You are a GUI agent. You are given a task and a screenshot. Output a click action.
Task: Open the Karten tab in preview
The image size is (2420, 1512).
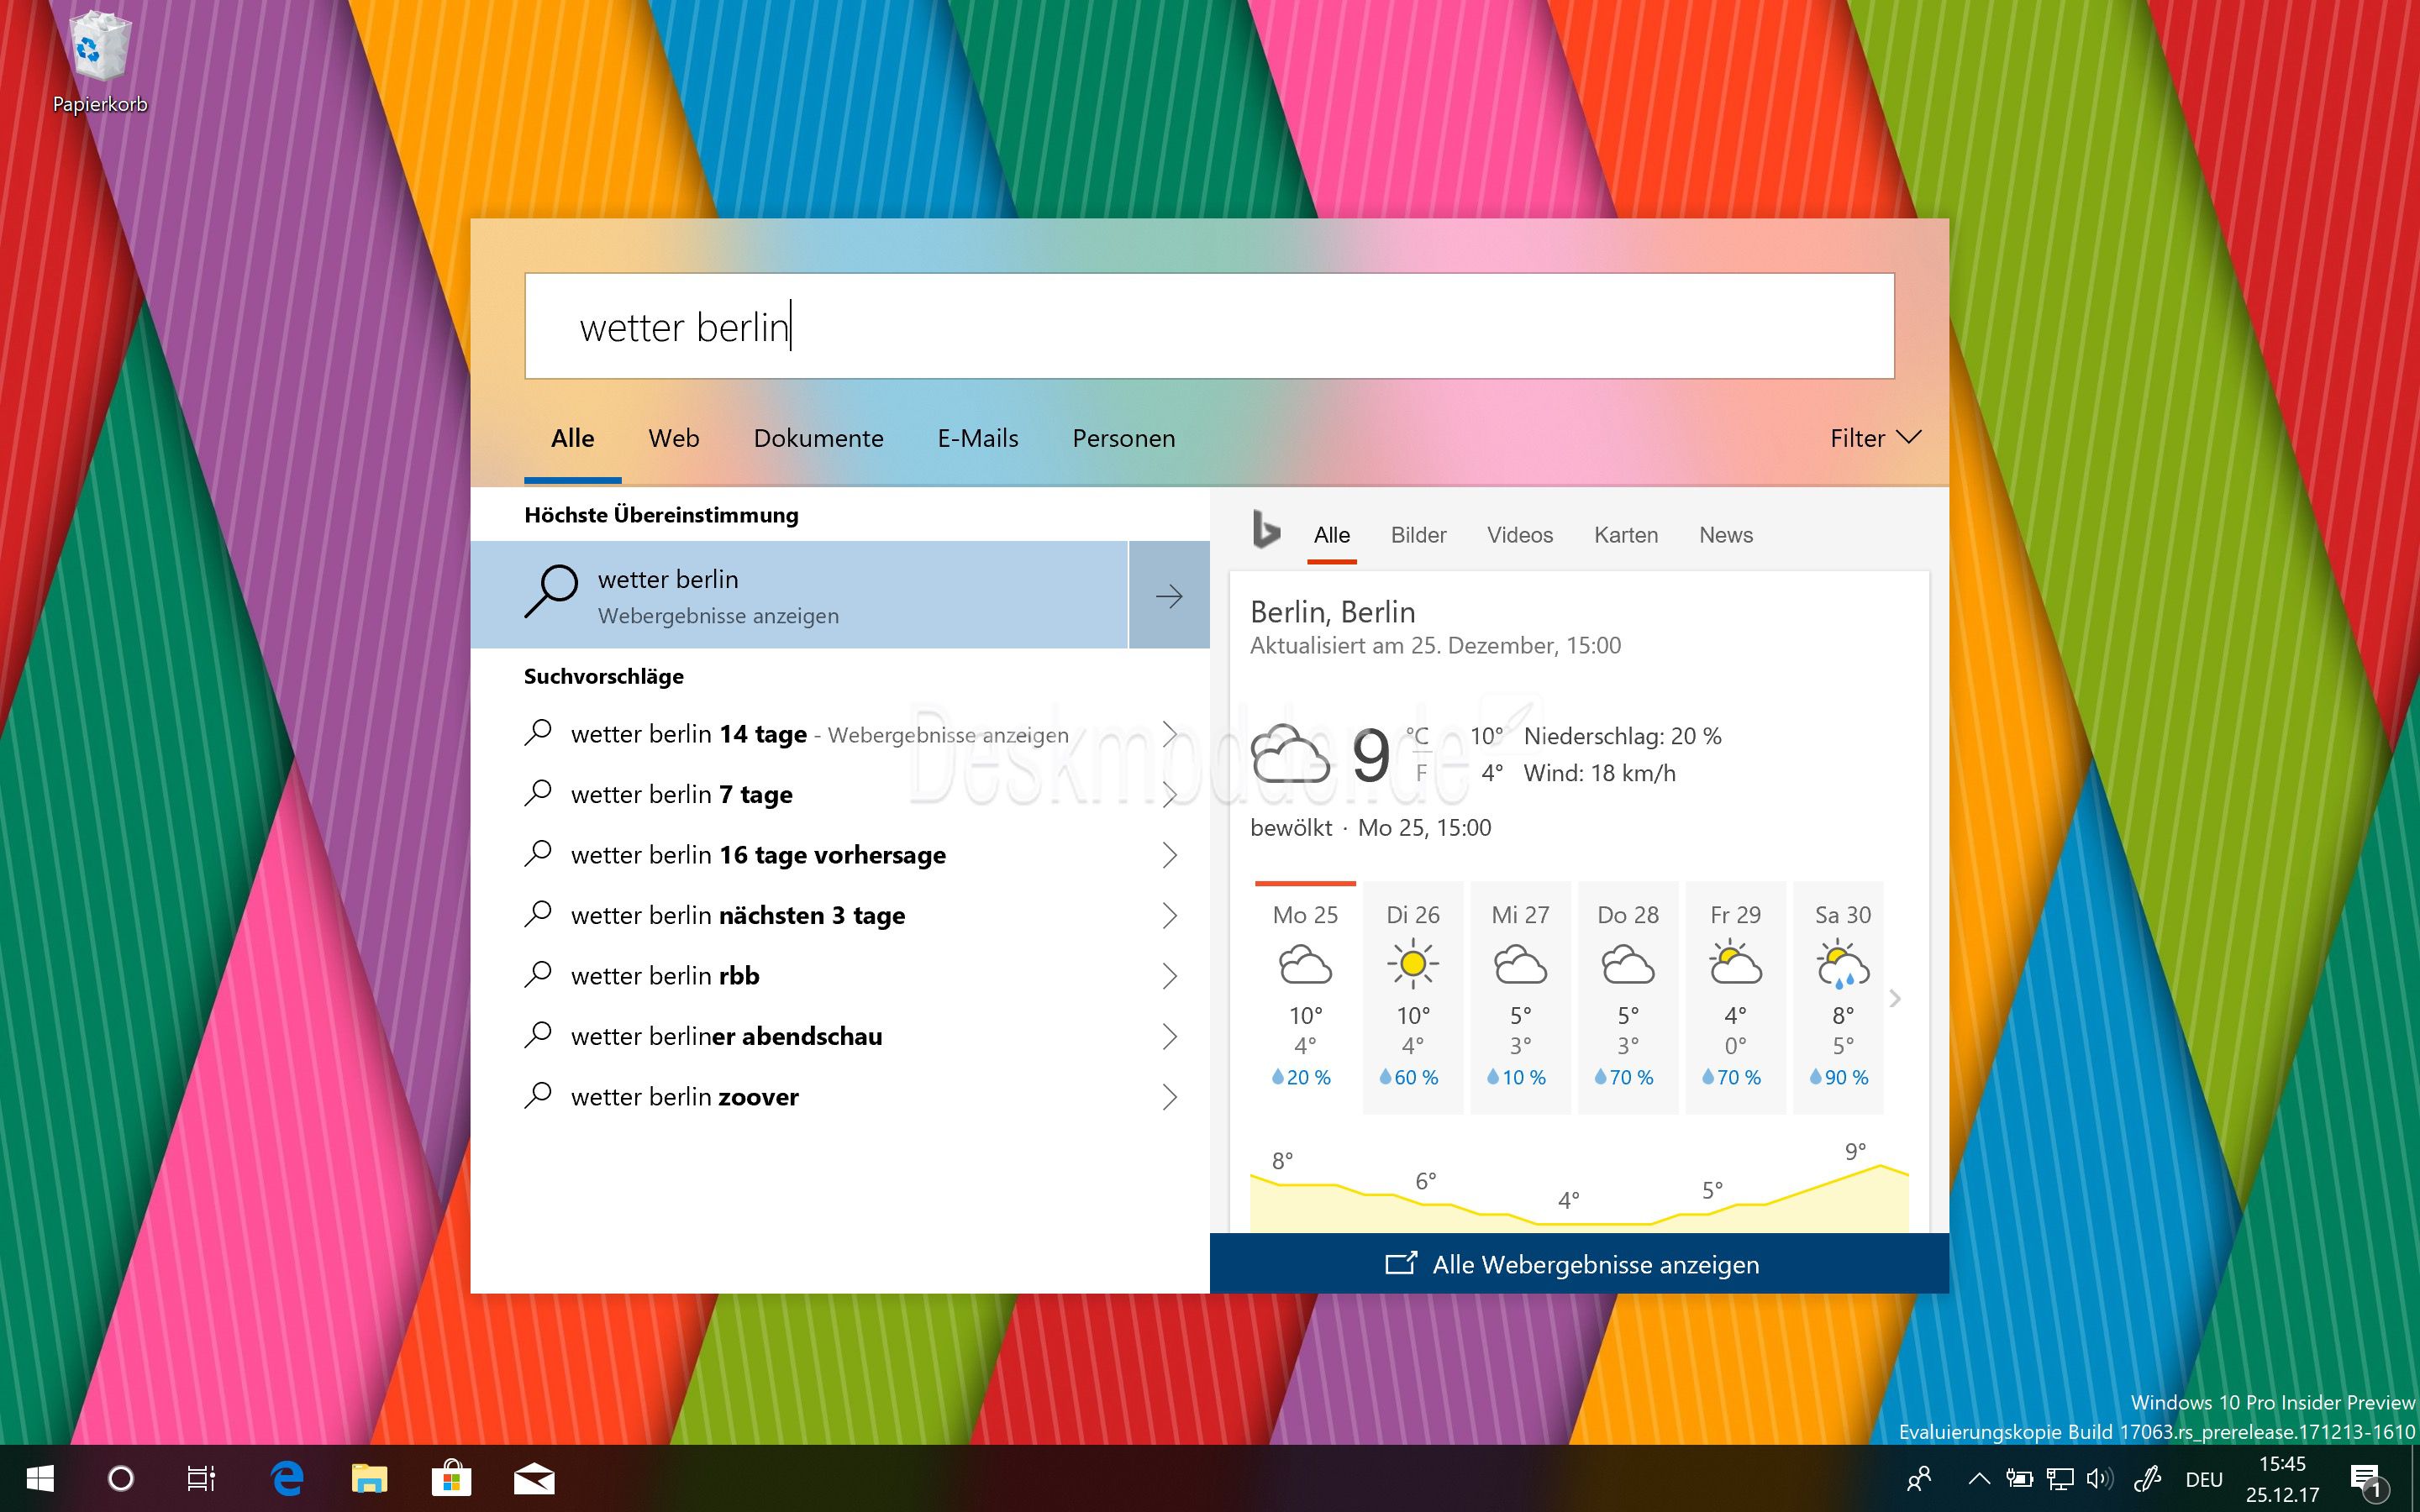coord(1626,535)
